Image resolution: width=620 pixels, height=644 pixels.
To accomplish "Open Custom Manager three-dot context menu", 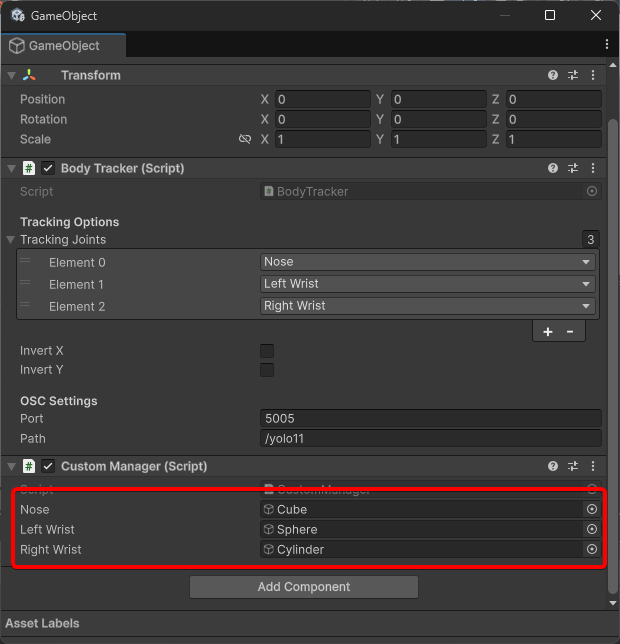I will coord(593,466).
